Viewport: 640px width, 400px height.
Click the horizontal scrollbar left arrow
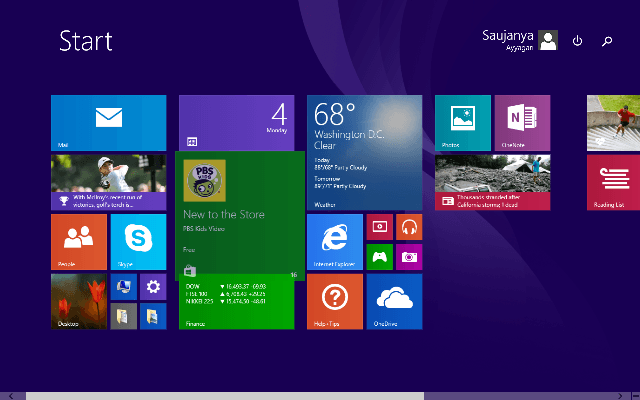click(11, 396)
